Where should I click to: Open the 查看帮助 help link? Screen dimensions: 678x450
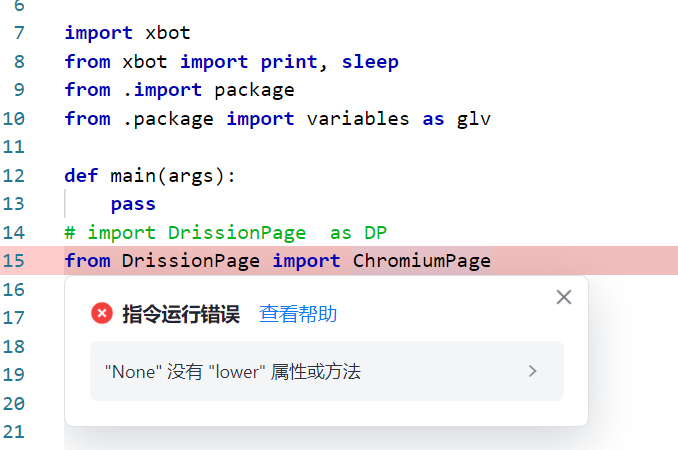[x=298, y=314]
